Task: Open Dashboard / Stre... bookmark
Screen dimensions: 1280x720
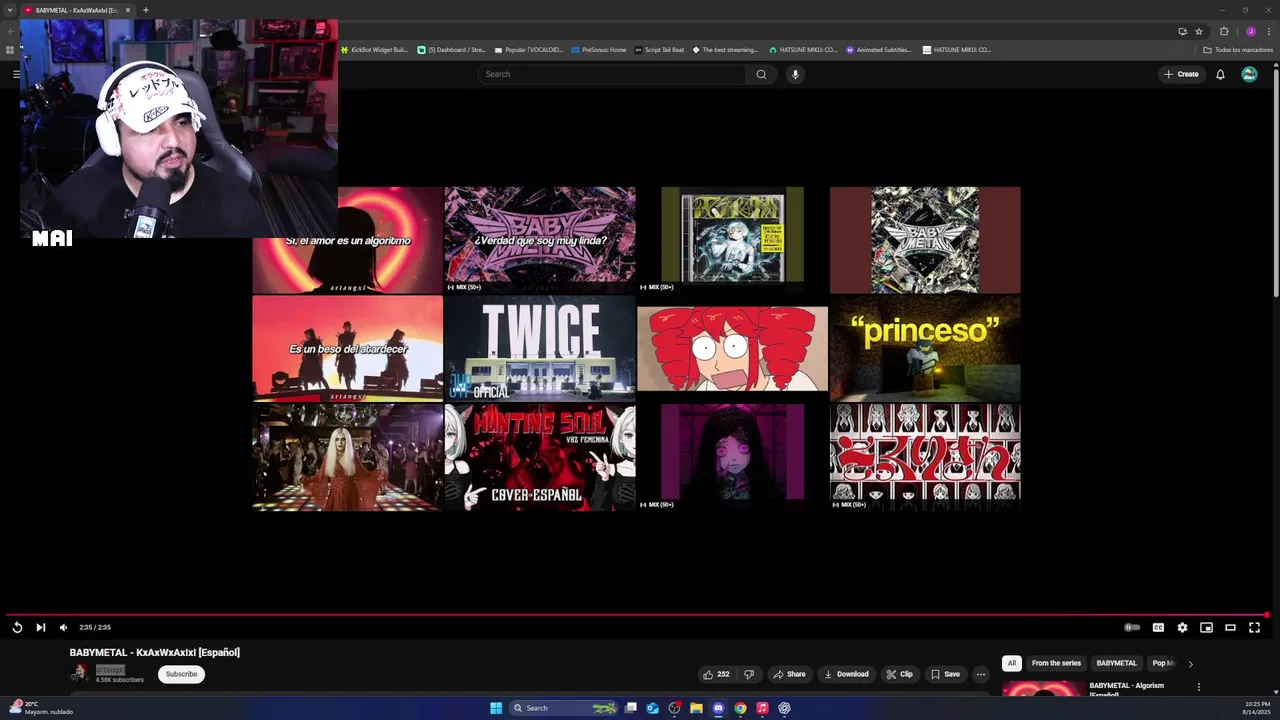Action: [x=451, y=50]
